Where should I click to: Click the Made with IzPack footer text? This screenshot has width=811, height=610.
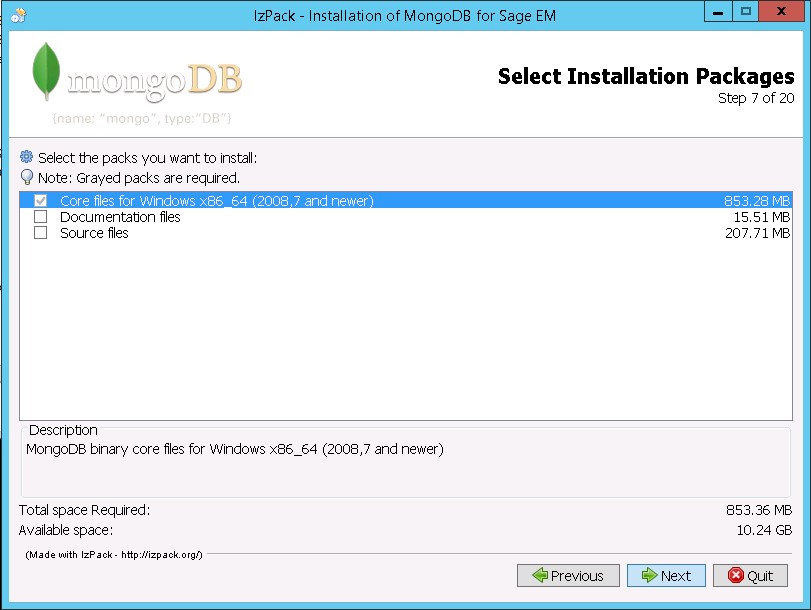(114, 555)
